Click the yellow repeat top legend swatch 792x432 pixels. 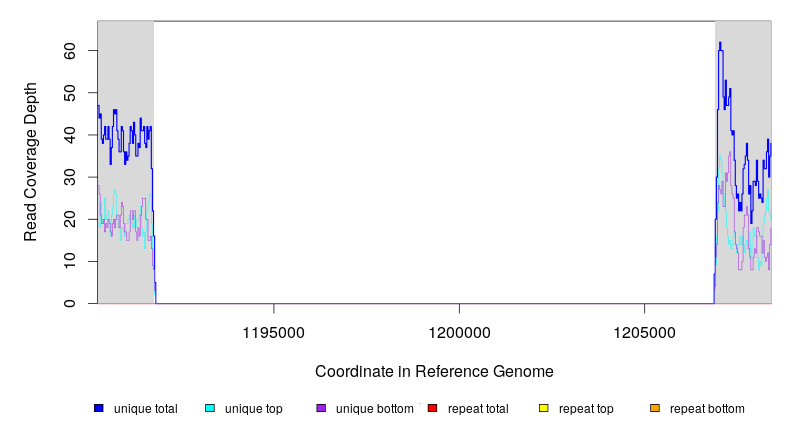coord(544,409)
